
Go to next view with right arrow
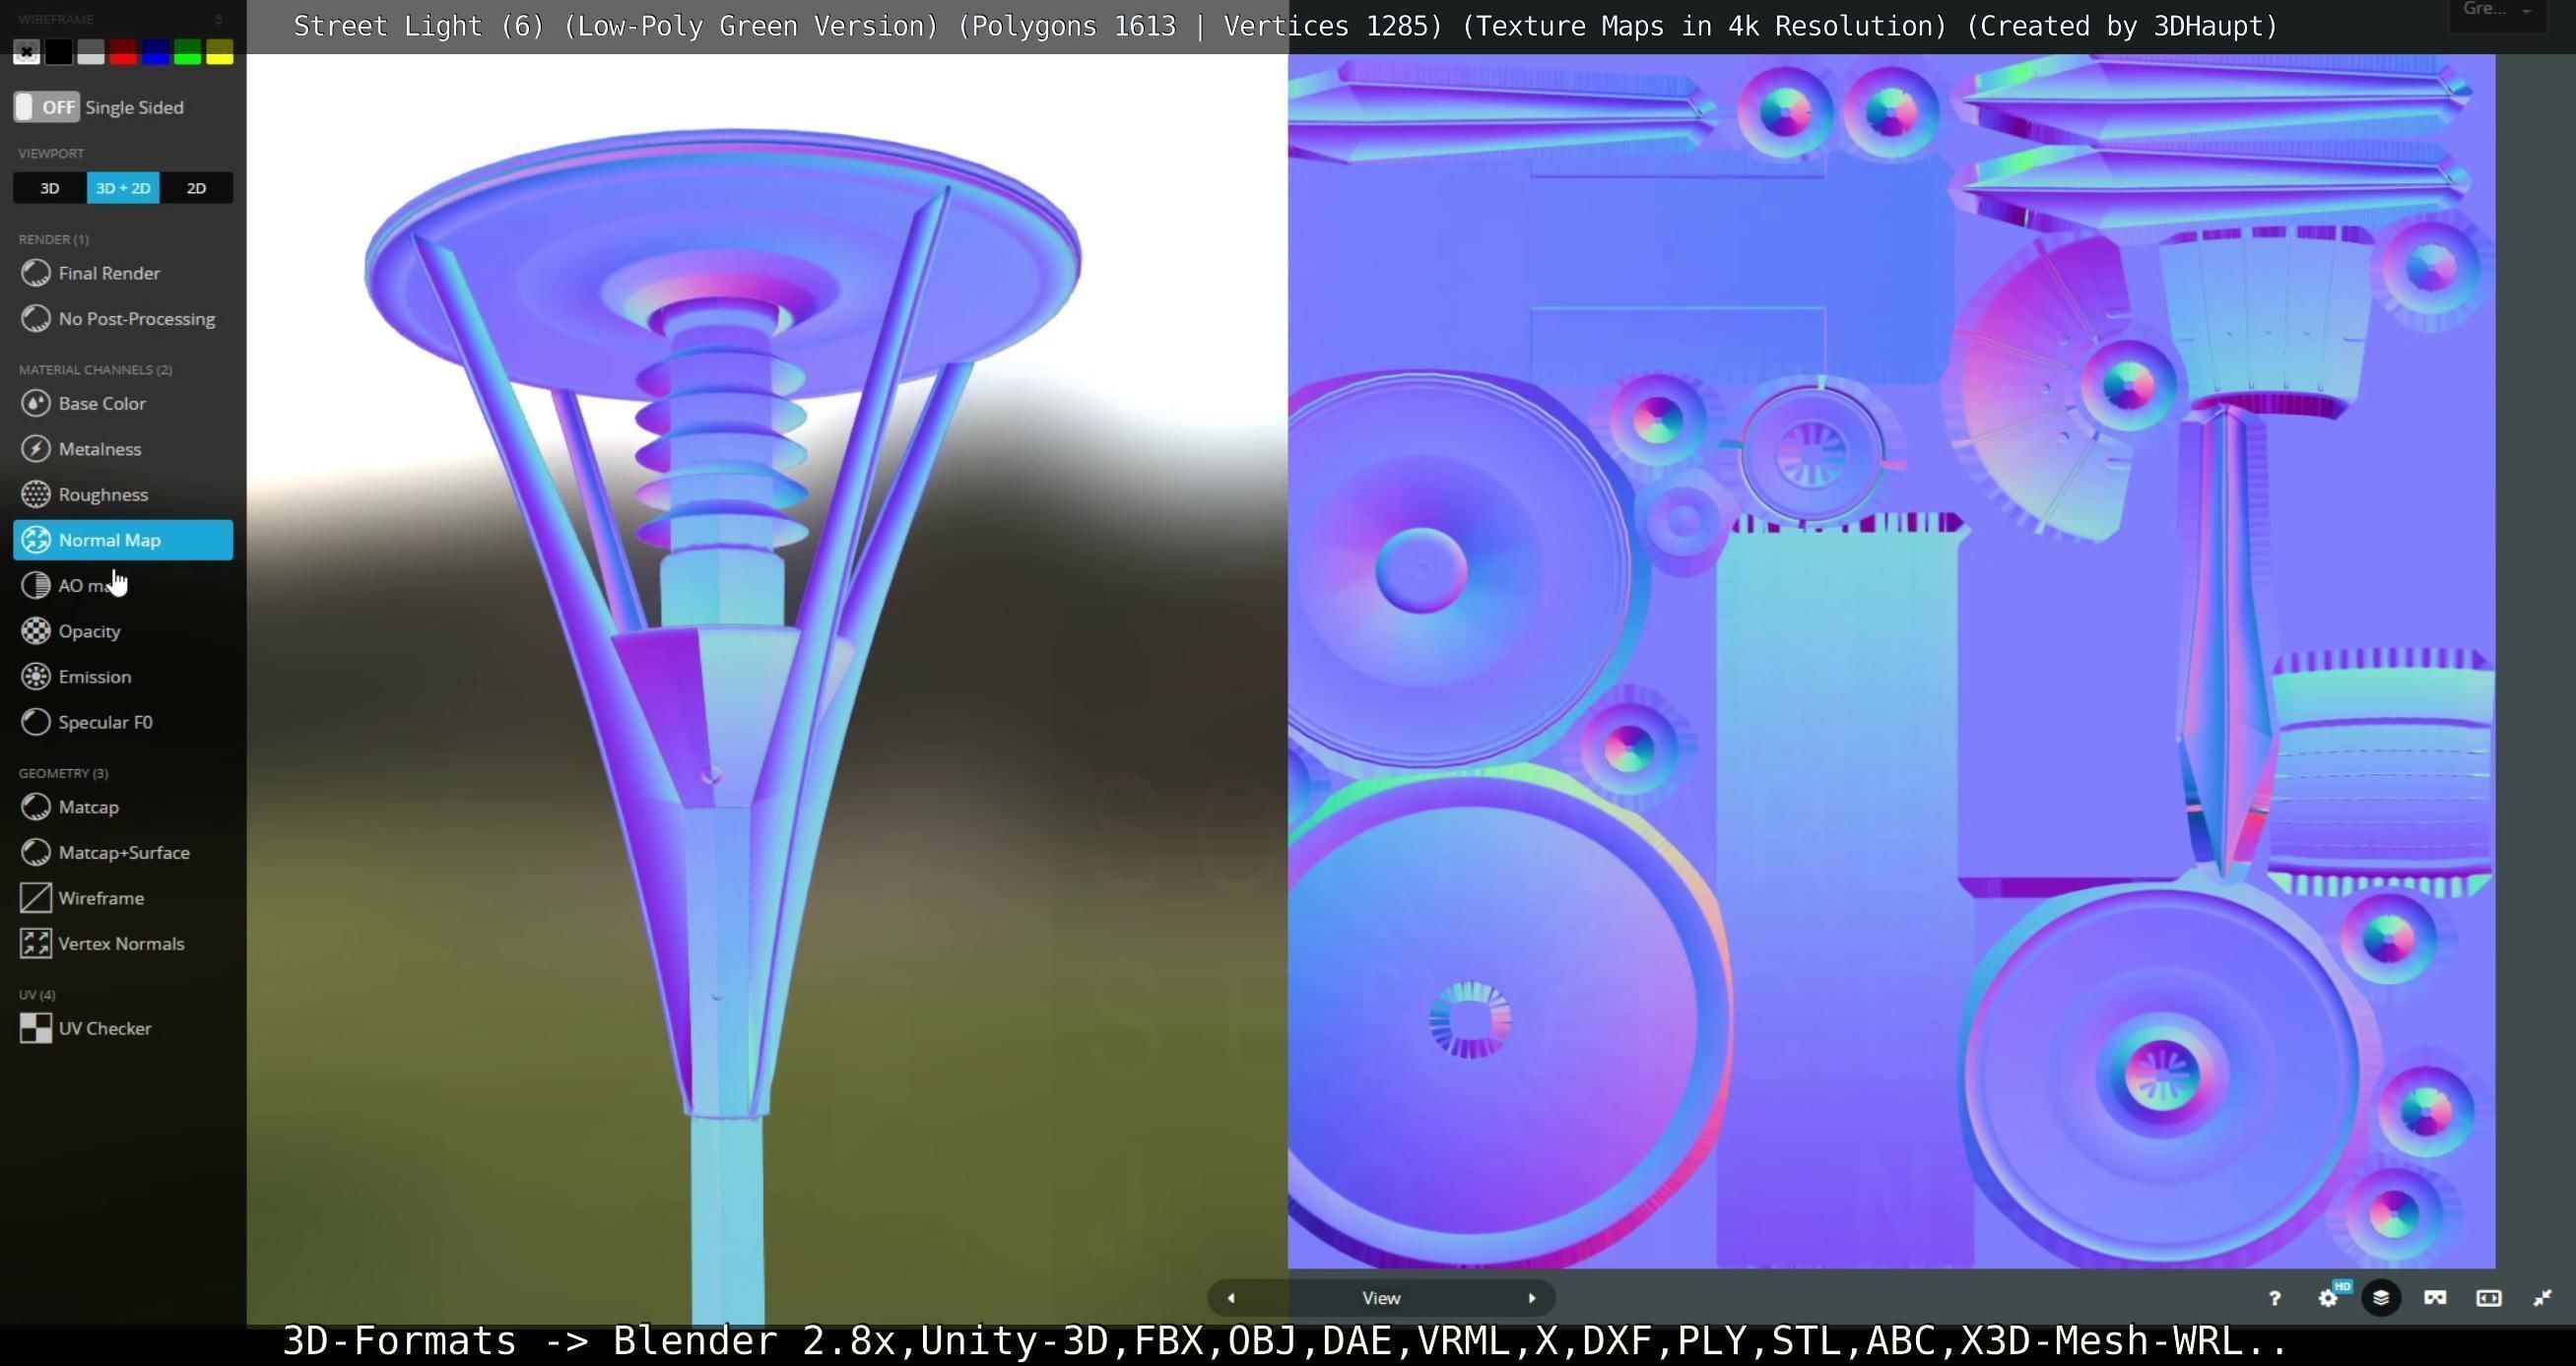[1531, 1298]
